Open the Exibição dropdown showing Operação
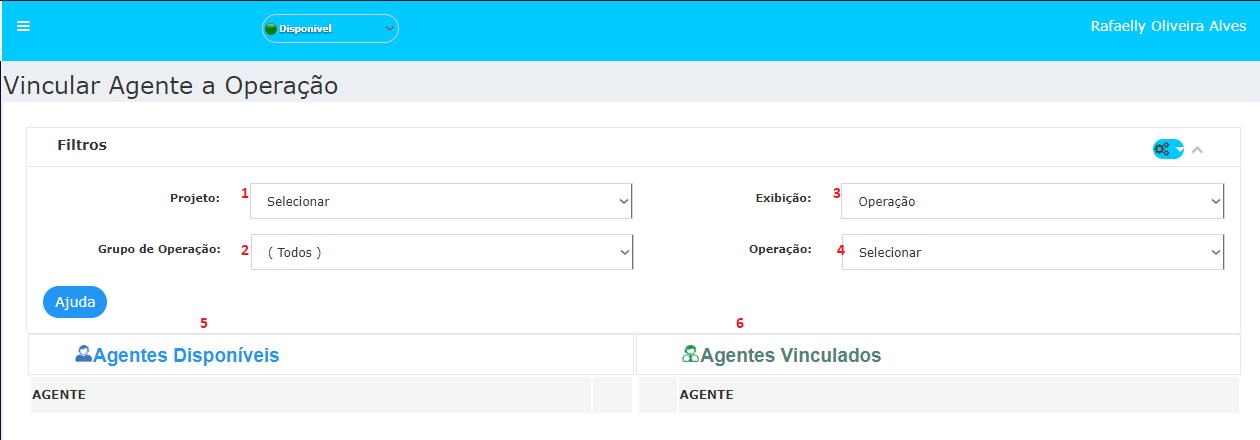Screen dimensions: 1260x440 point(1033,201)
